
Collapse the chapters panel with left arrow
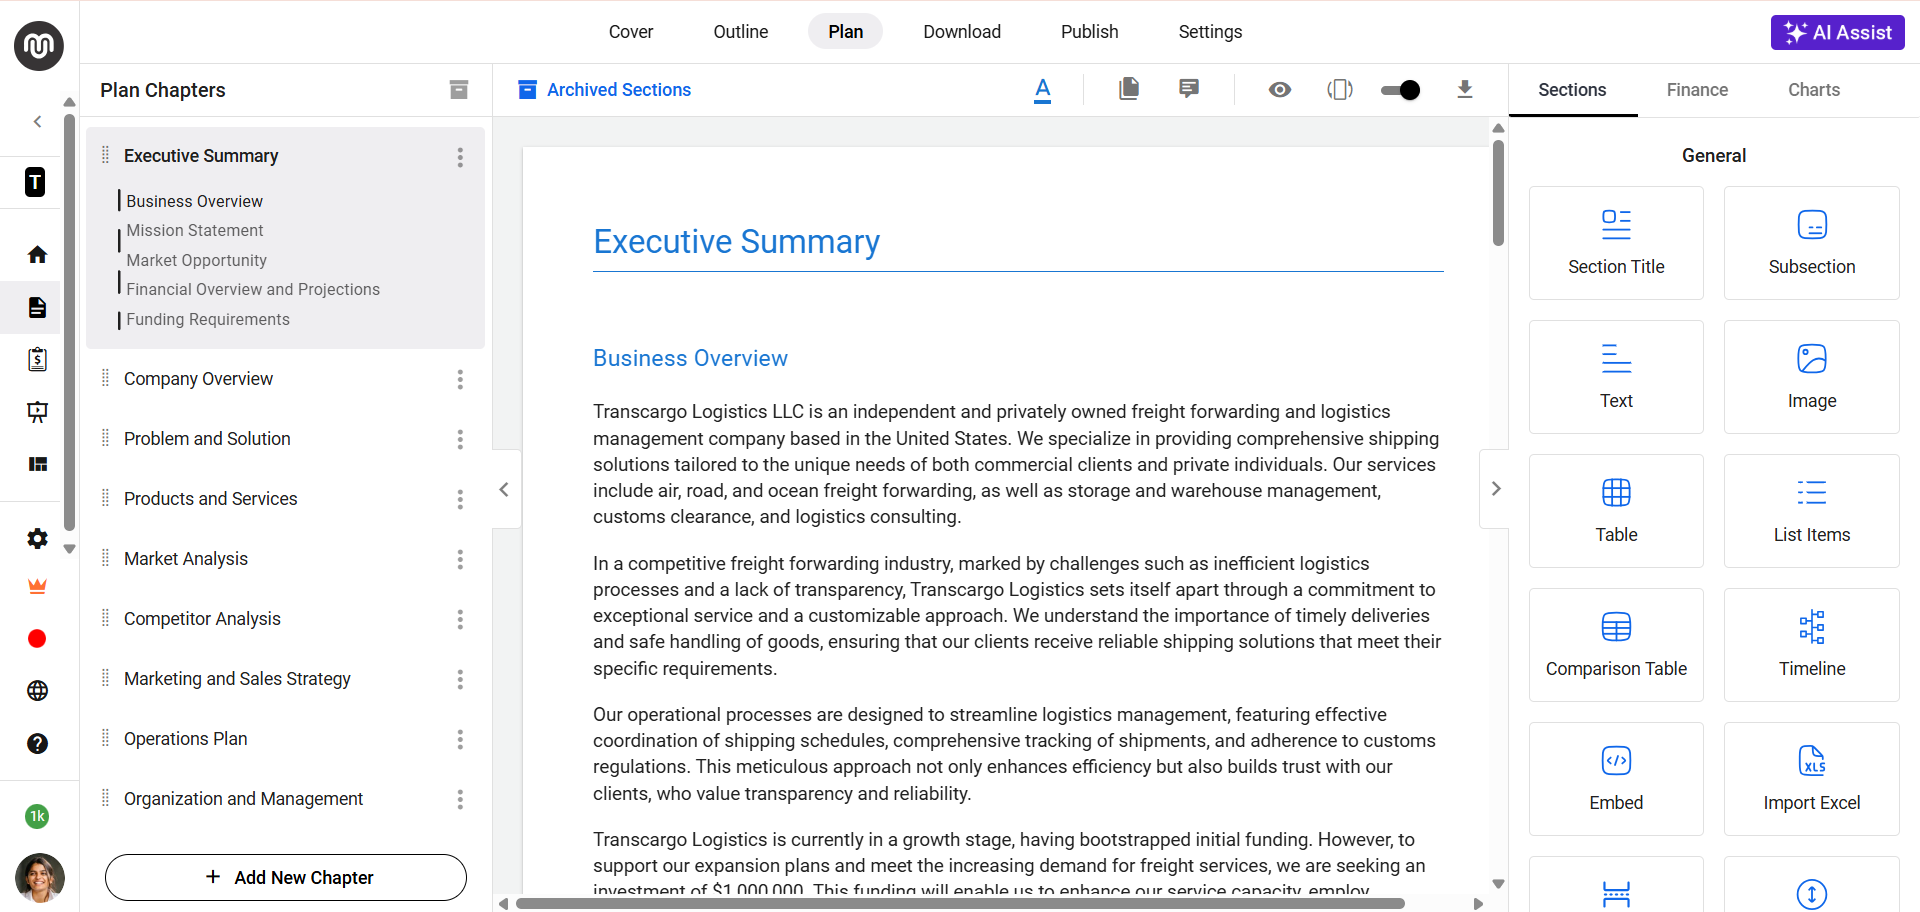point(504,489)
